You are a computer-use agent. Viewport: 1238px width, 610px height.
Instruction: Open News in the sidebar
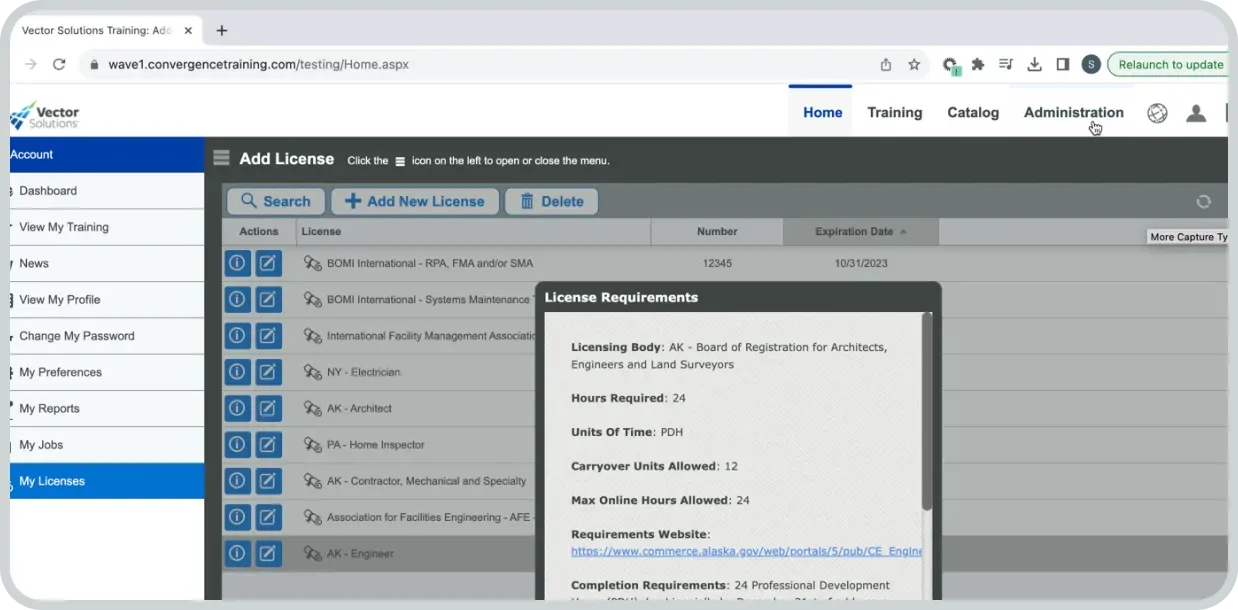click(x=107, y=263)
